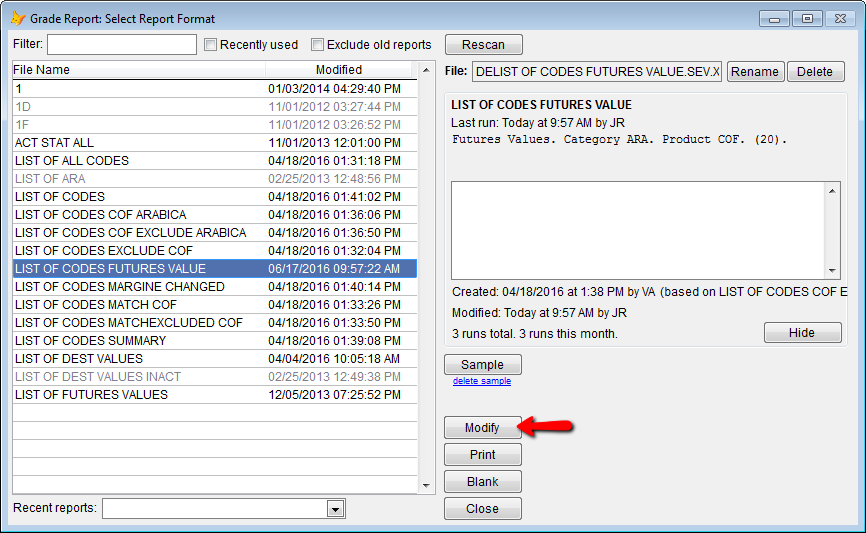Select LIST OF CODES COF ARABICA
The image size is (866, 533).
[215, 215]
